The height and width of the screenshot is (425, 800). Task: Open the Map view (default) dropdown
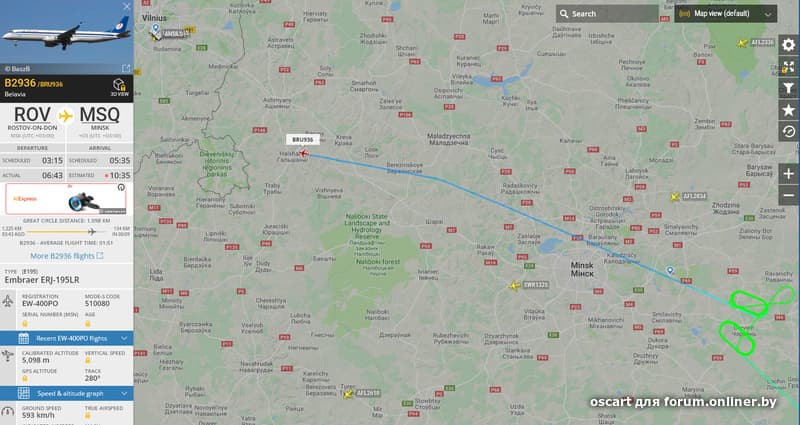(726, 14)
